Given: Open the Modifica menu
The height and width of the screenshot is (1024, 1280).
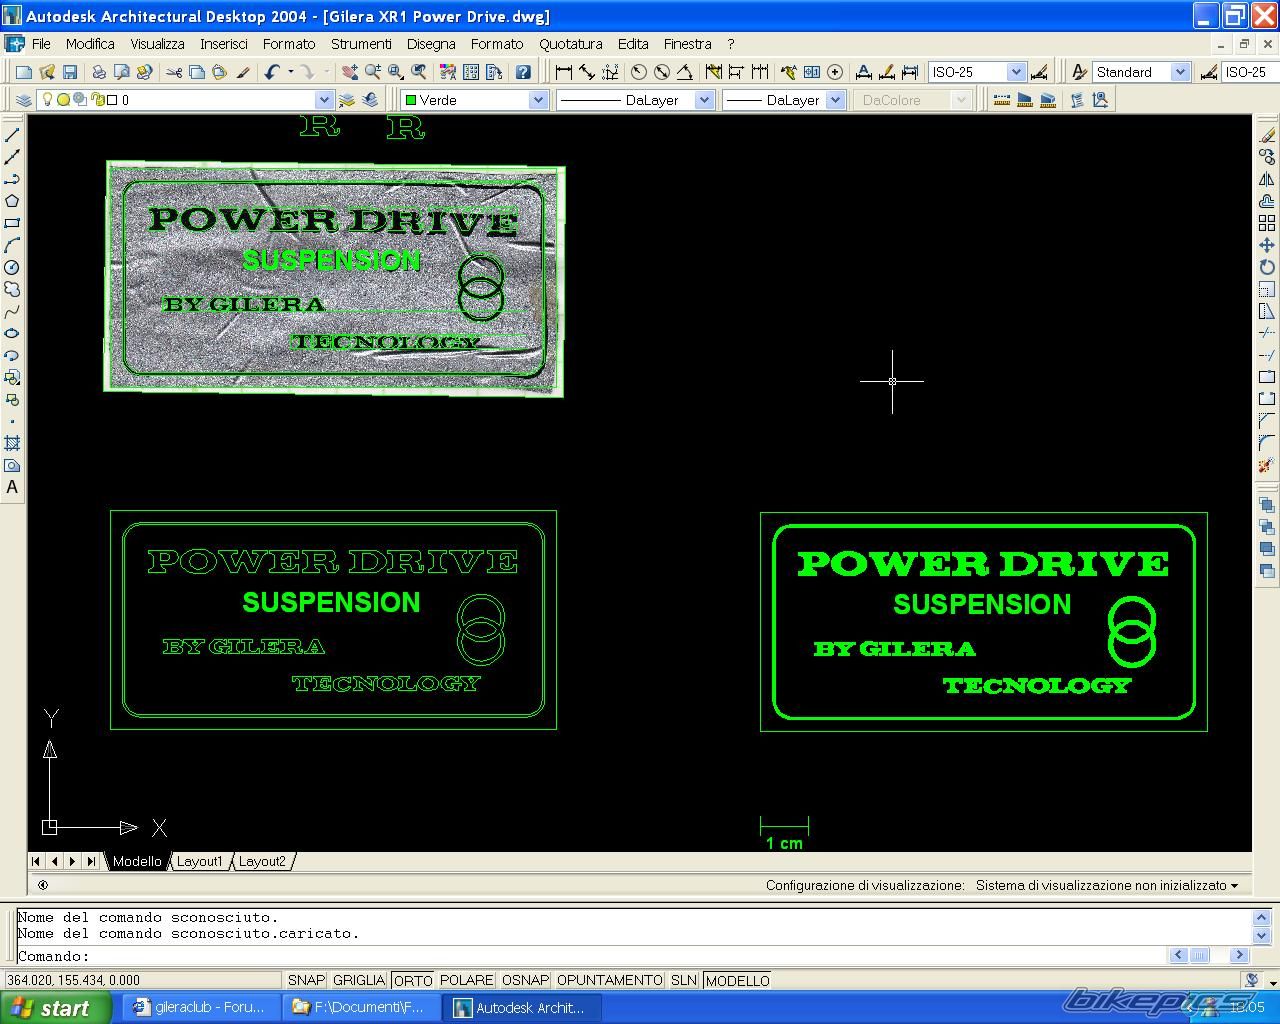Looking at the screenshot, I should coord(90,44).
